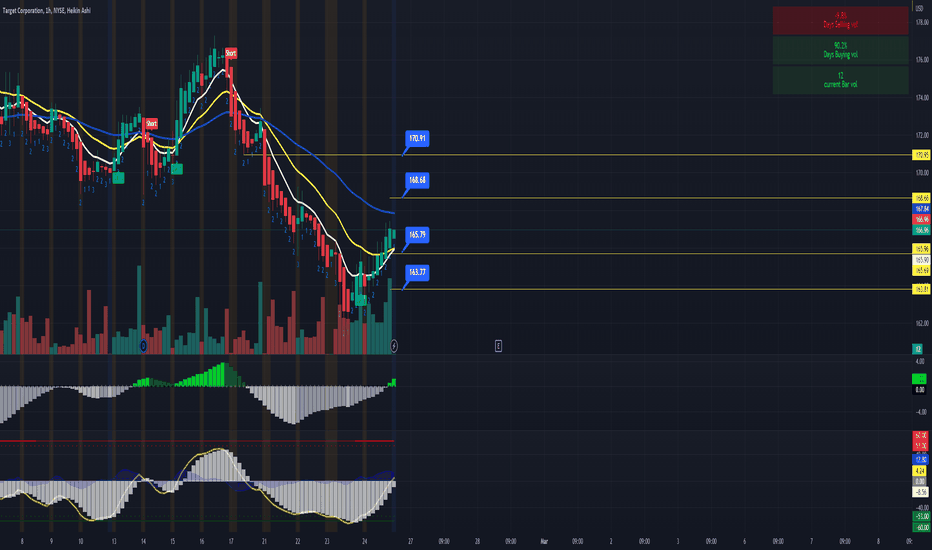
Task: Click the 'Mar' label on time axis
Action: pyautogui.click(x=544, y=542)
